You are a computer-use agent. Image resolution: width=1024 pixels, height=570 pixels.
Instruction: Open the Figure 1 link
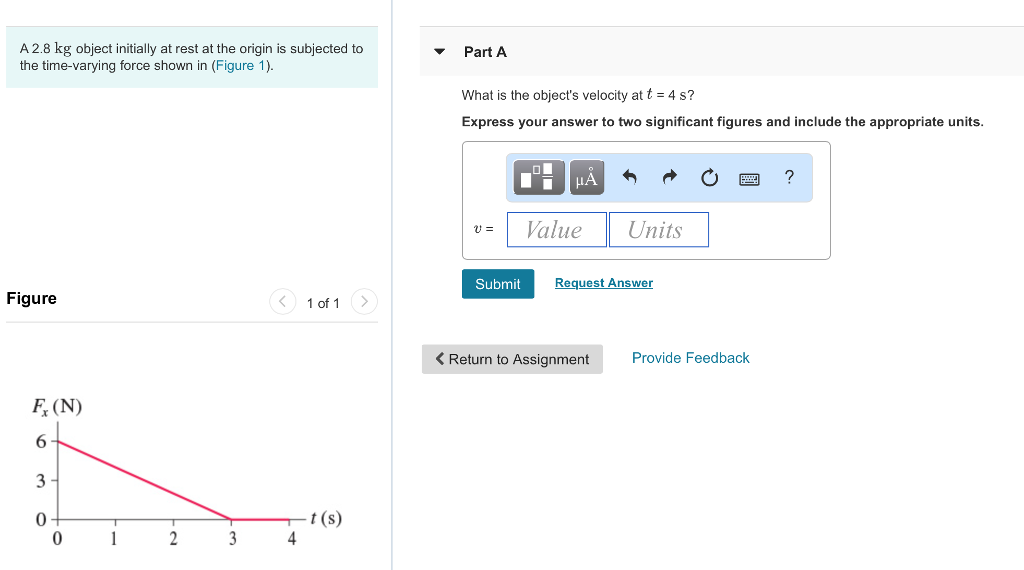pyautogui.click(x=241, y=66)
